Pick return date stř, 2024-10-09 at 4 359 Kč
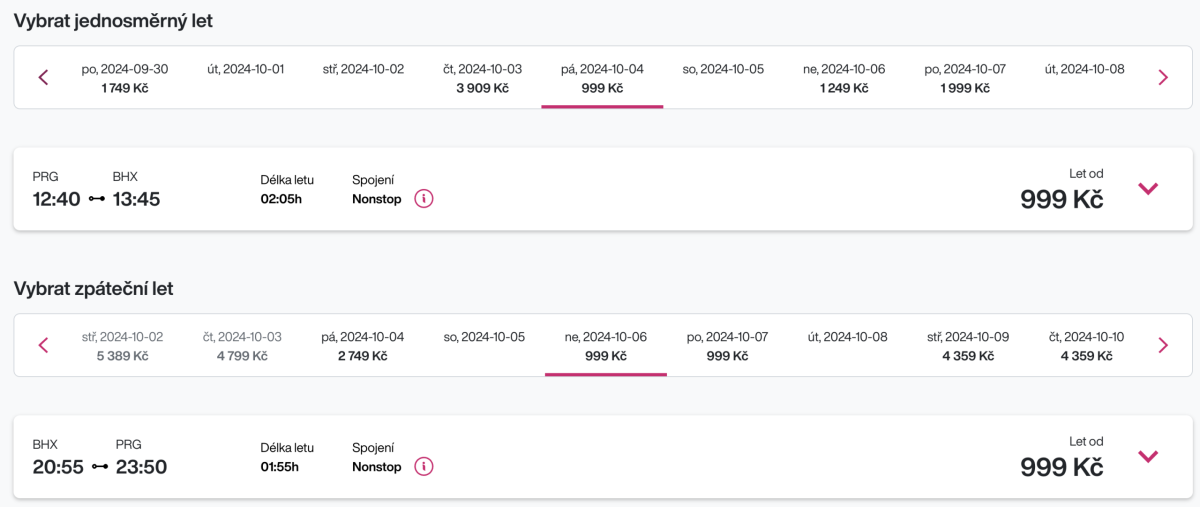The image size is (1200, 507). 967,346
